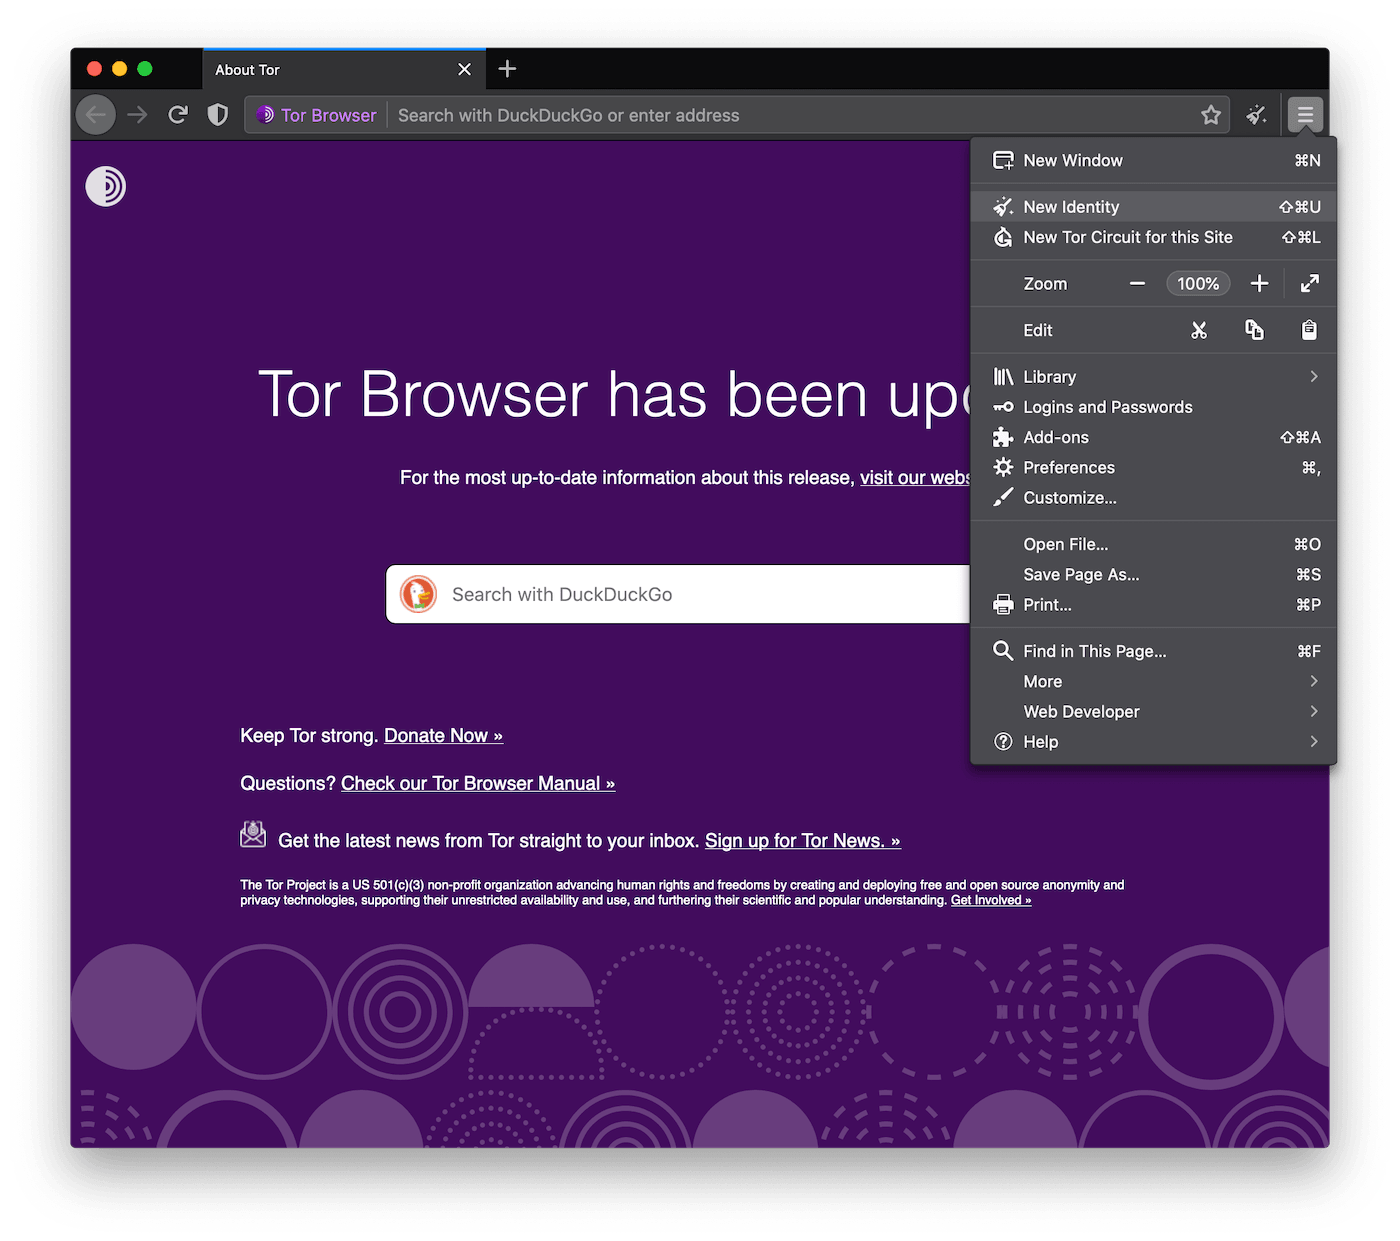Click the newsletter envelope icon
Screen dimensions: 1400x1241
[x=253, y=834]
